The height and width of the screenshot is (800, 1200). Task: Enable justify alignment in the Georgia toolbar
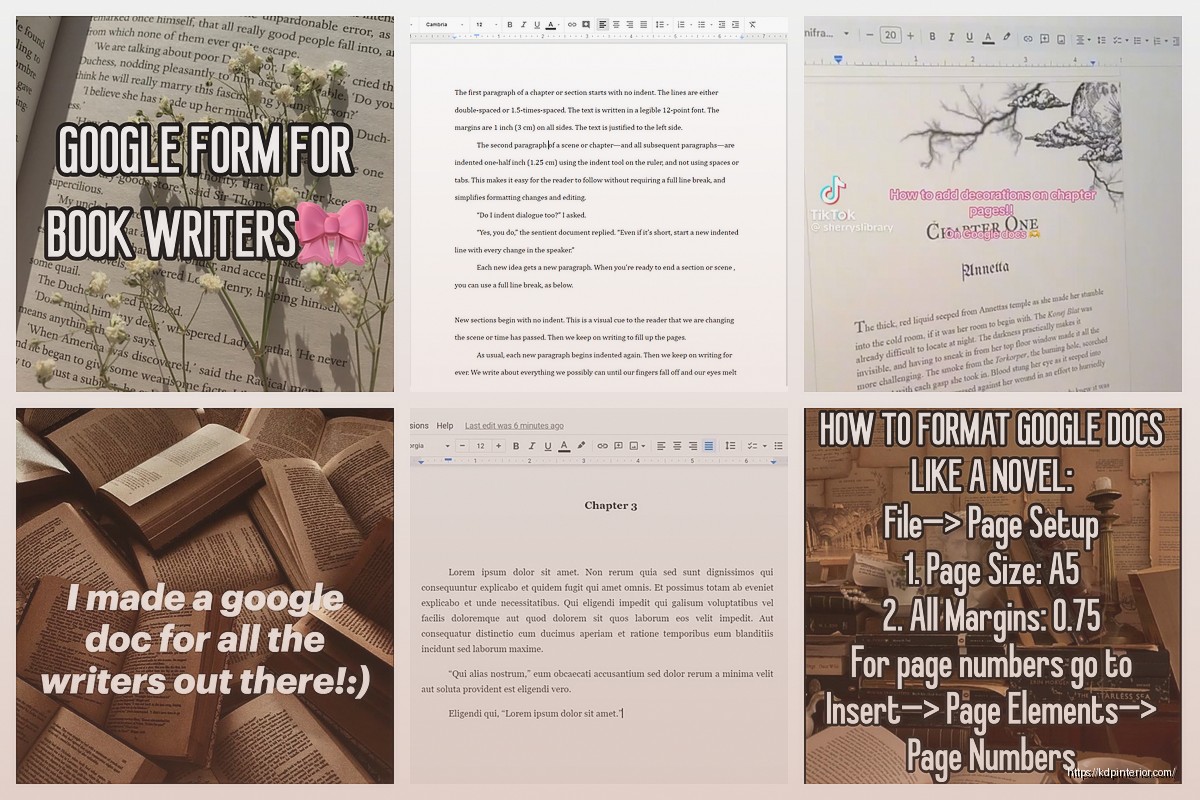tap(709, 446)
